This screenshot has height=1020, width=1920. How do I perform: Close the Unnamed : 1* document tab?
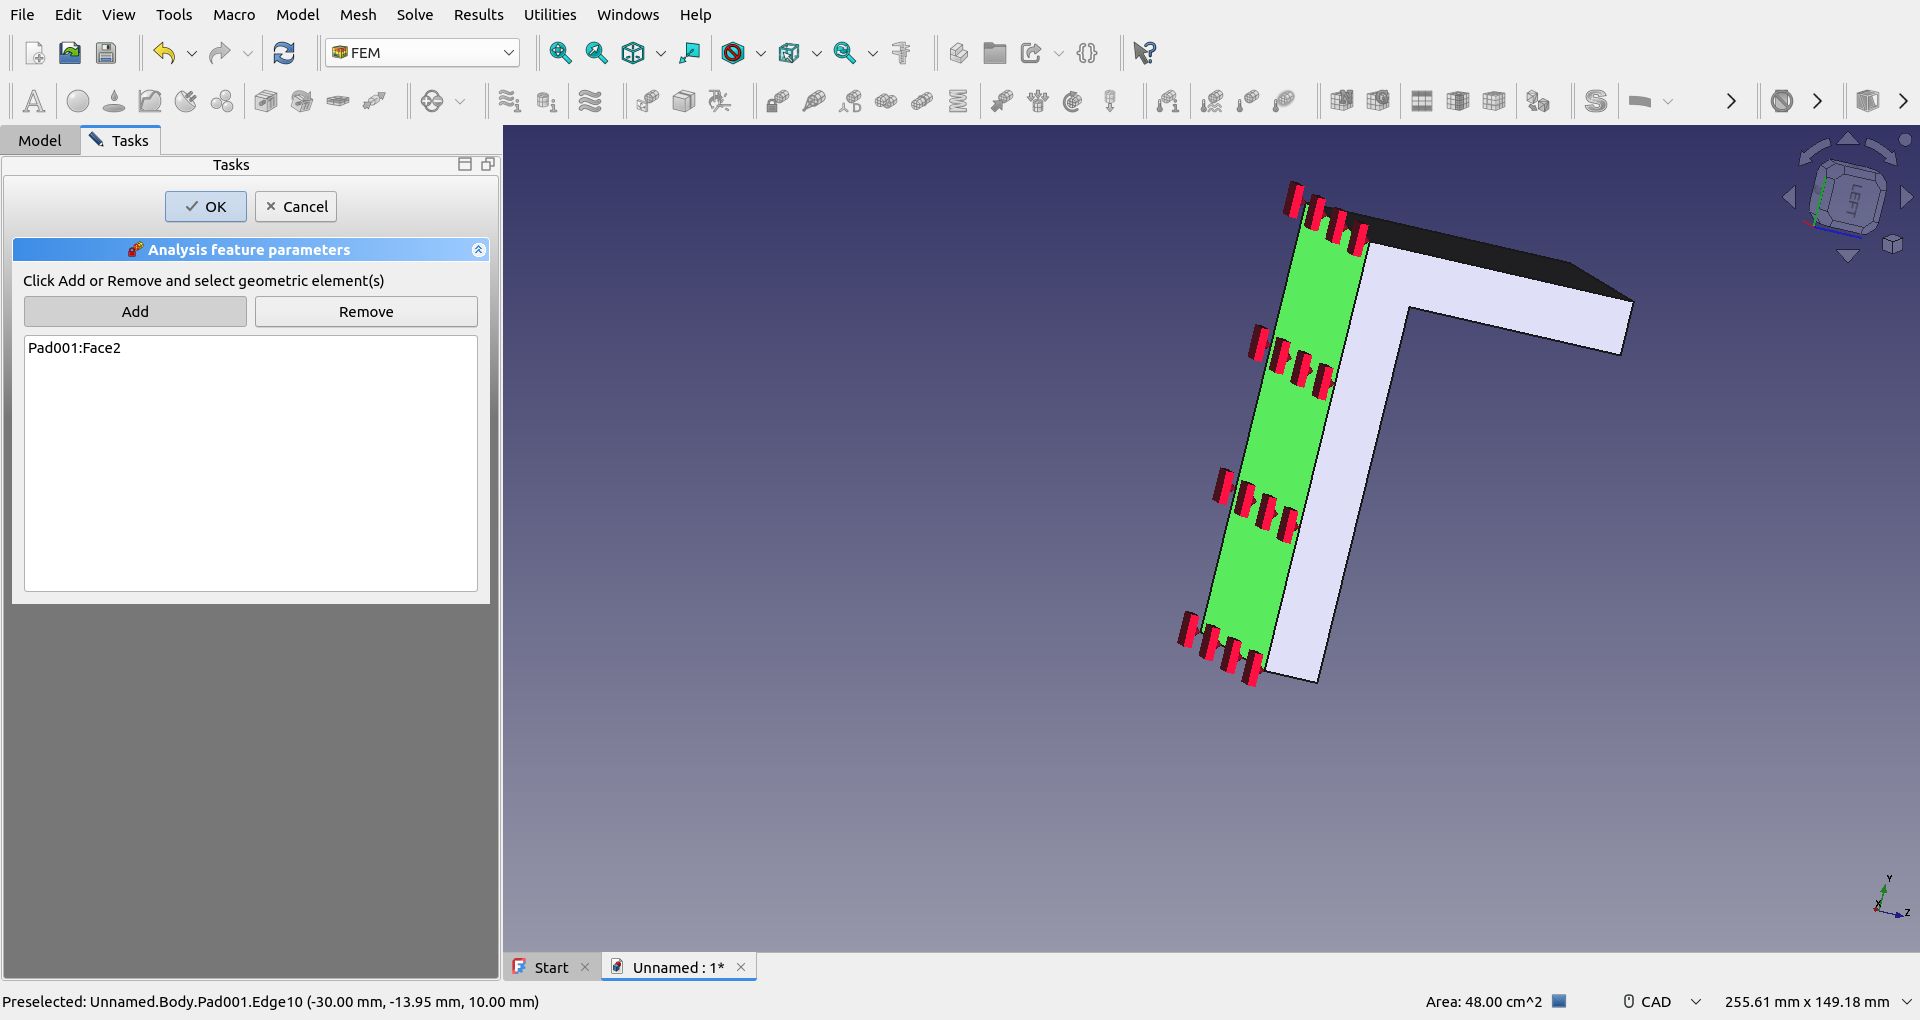741,967
